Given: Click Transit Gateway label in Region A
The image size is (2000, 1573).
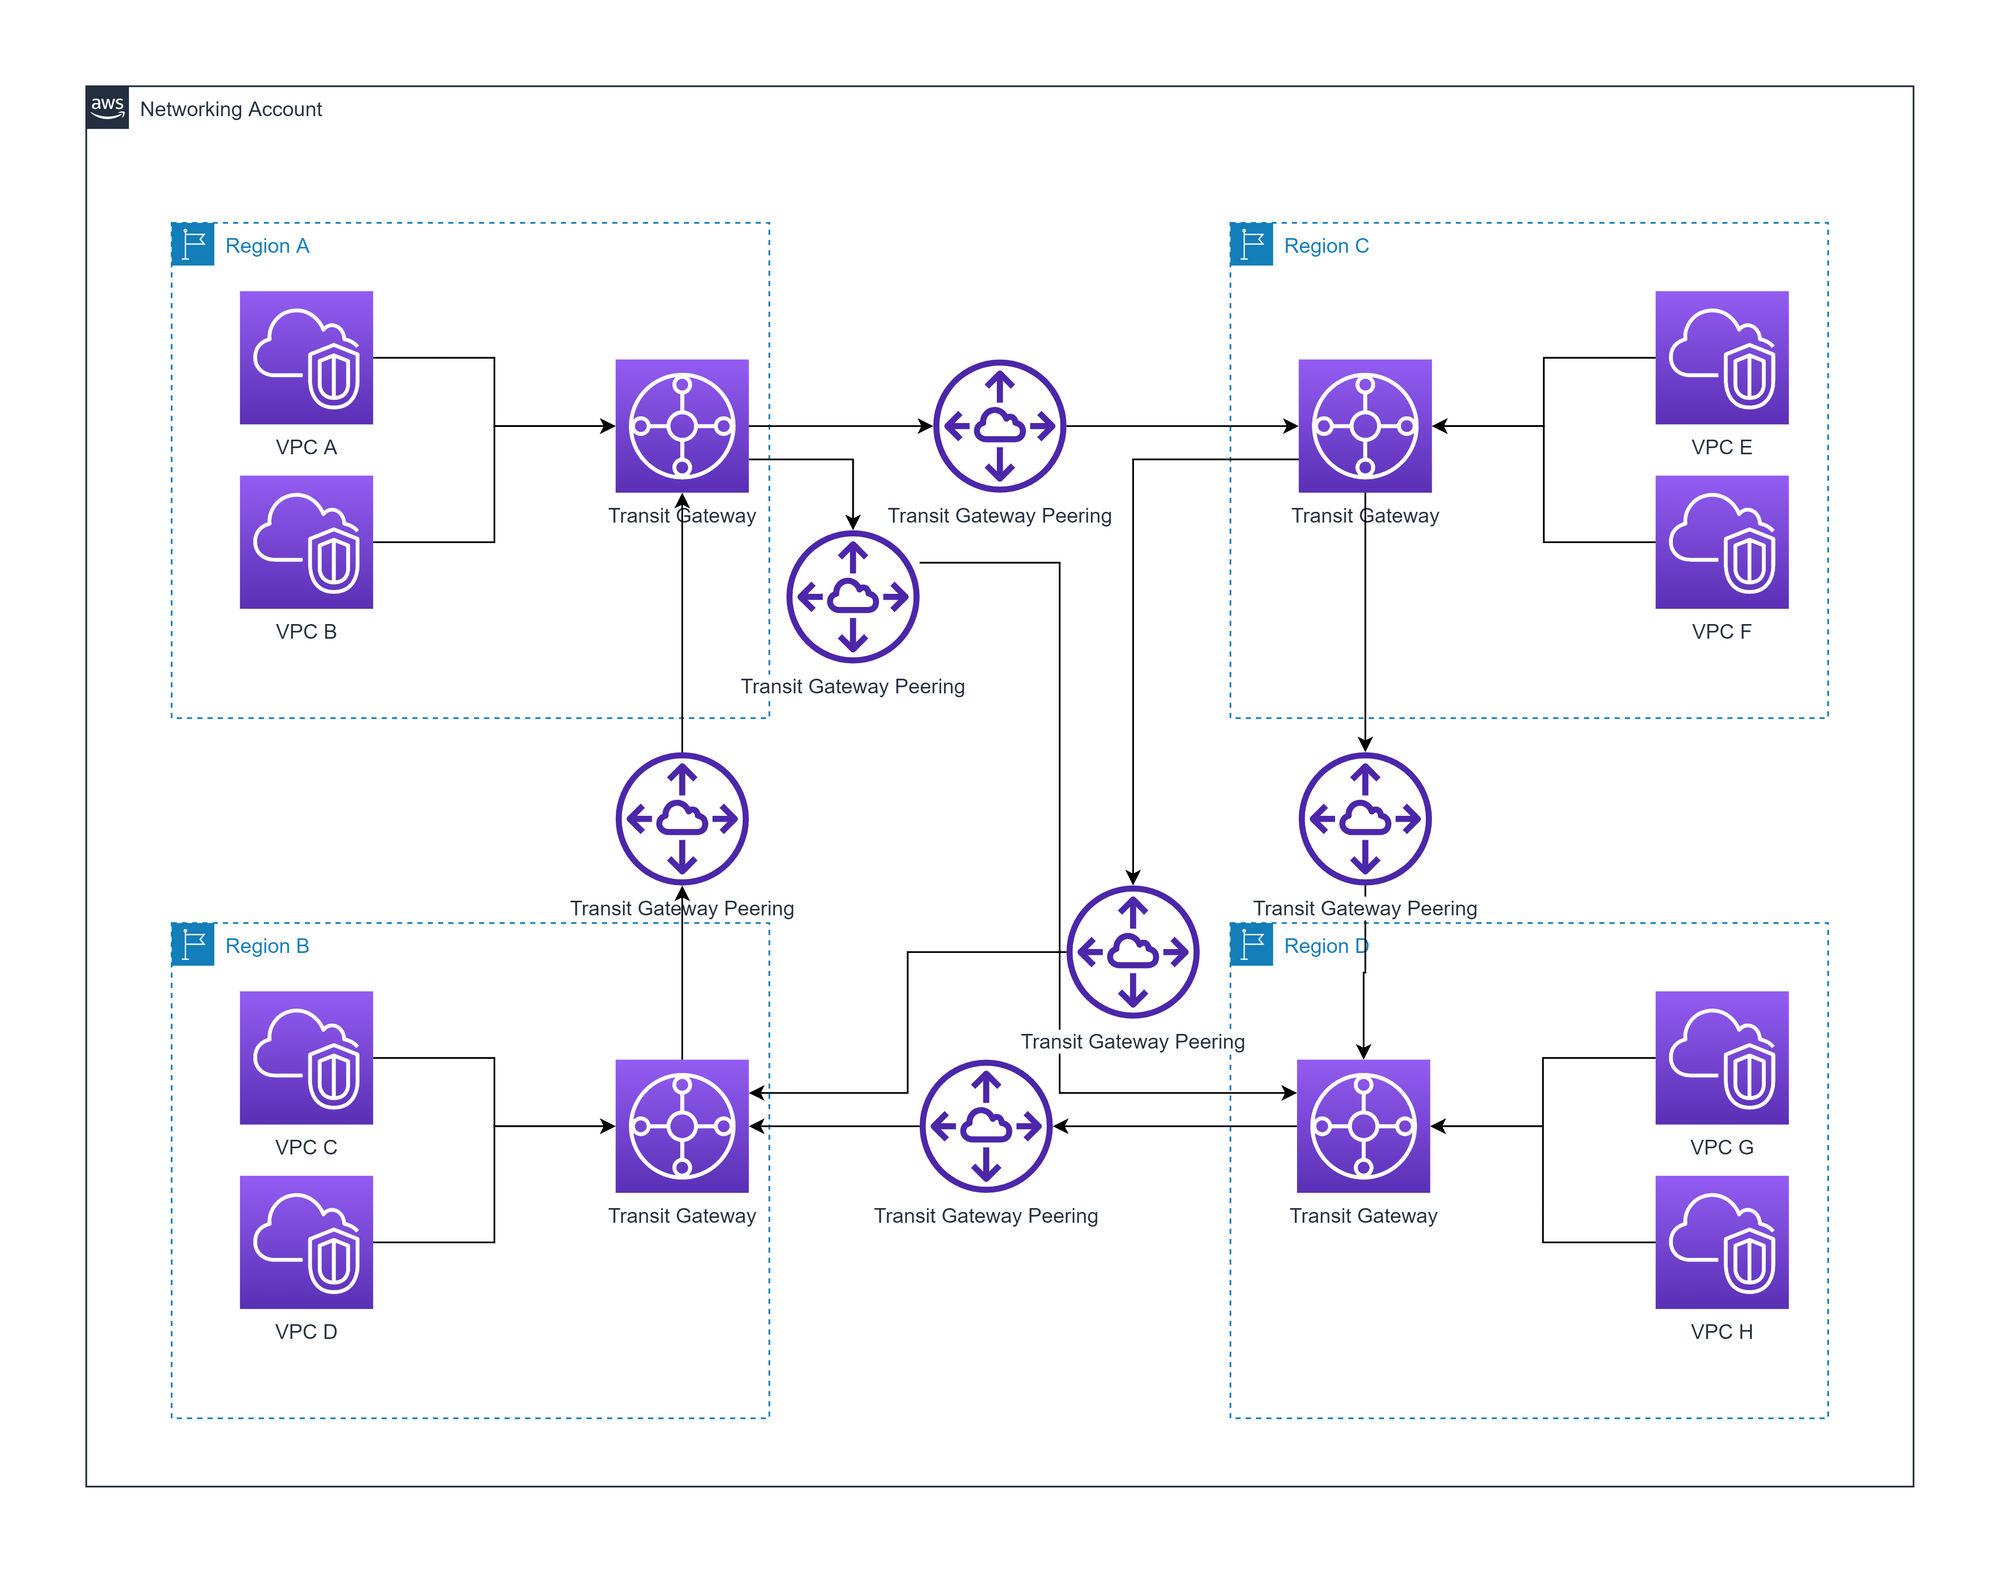Looking at the screenshot, I should click(682, 516).
